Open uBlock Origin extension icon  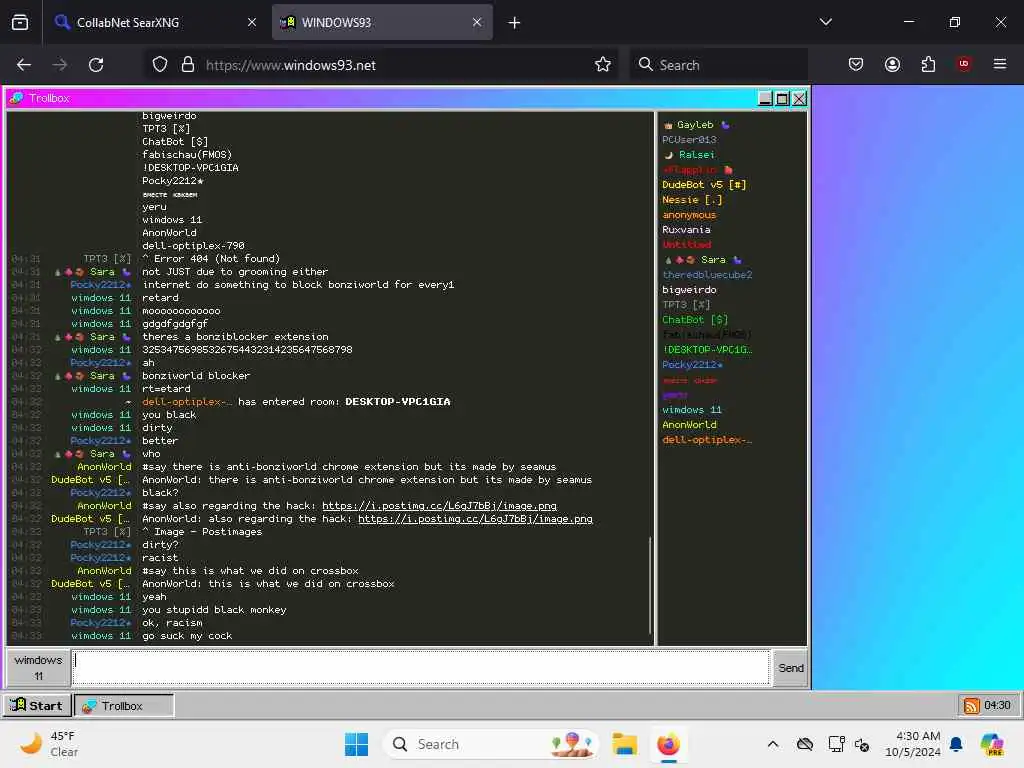(x=964, y=64)
